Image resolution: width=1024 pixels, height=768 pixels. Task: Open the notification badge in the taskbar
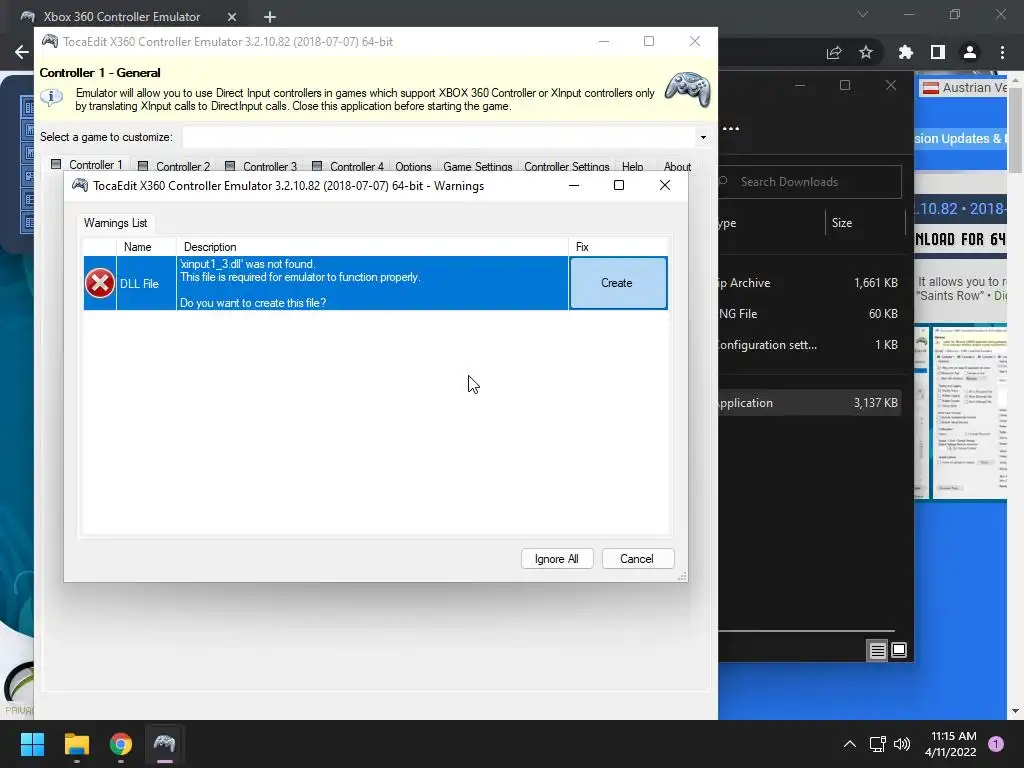click(x=996, y=744)
